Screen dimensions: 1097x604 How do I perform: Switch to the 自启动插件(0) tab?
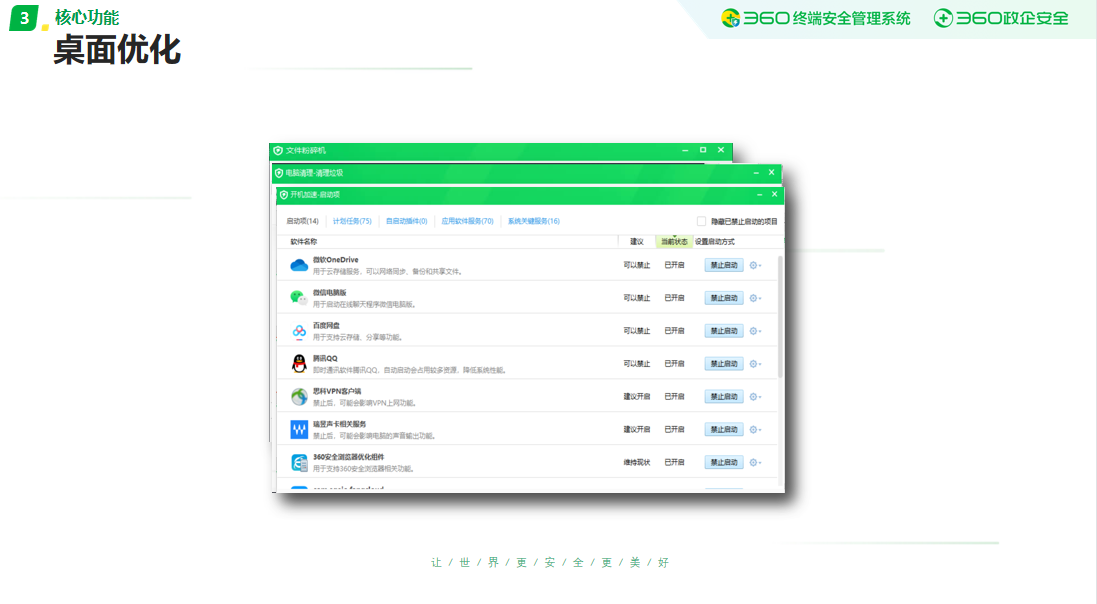coord(406,221)
